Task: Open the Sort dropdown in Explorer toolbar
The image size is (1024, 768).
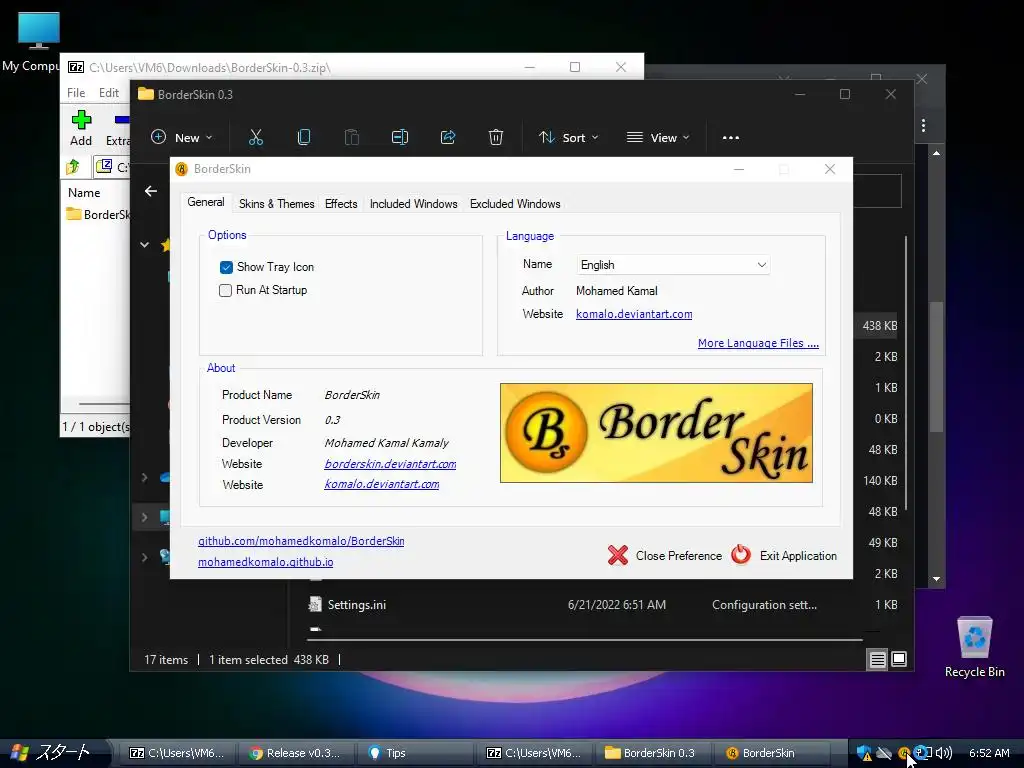Action: (x=568, y=137)
